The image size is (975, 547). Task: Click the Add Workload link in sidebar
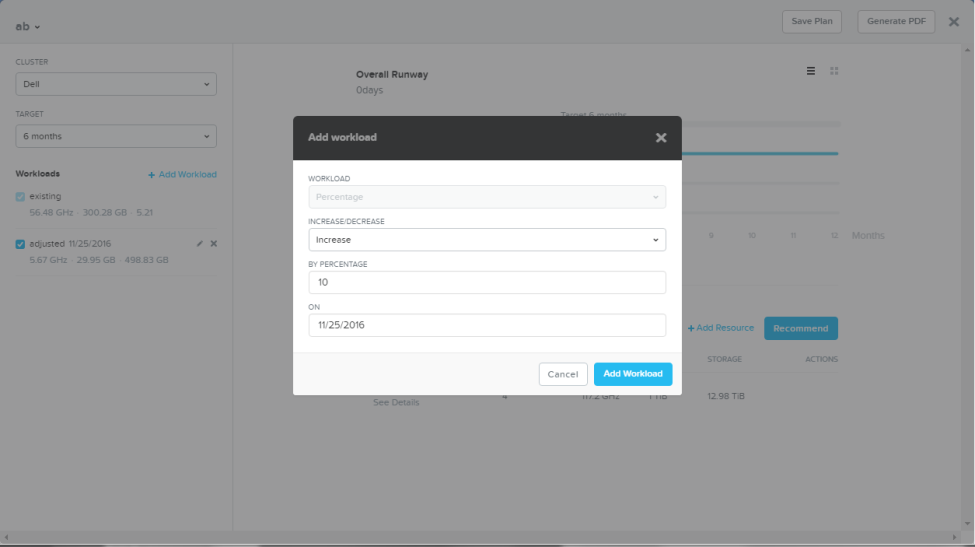pyautogui.click(x=182, y=175)
